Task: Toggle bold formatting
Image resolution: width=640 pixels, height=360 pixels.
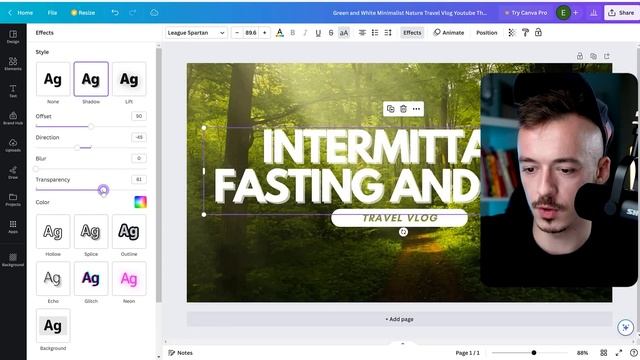Action: 293,33
